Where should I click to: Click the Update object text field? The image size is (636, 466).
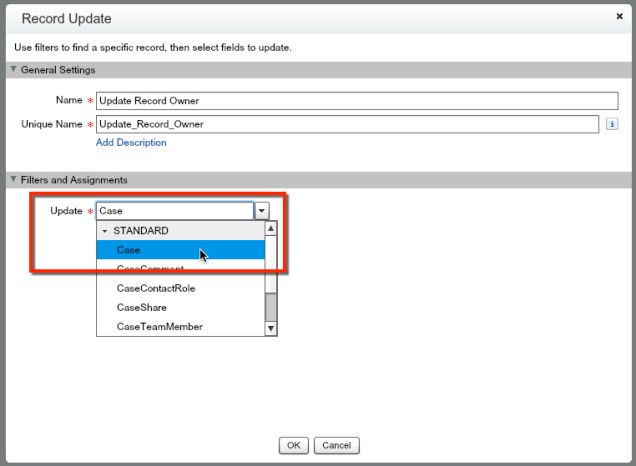[174, 211]
